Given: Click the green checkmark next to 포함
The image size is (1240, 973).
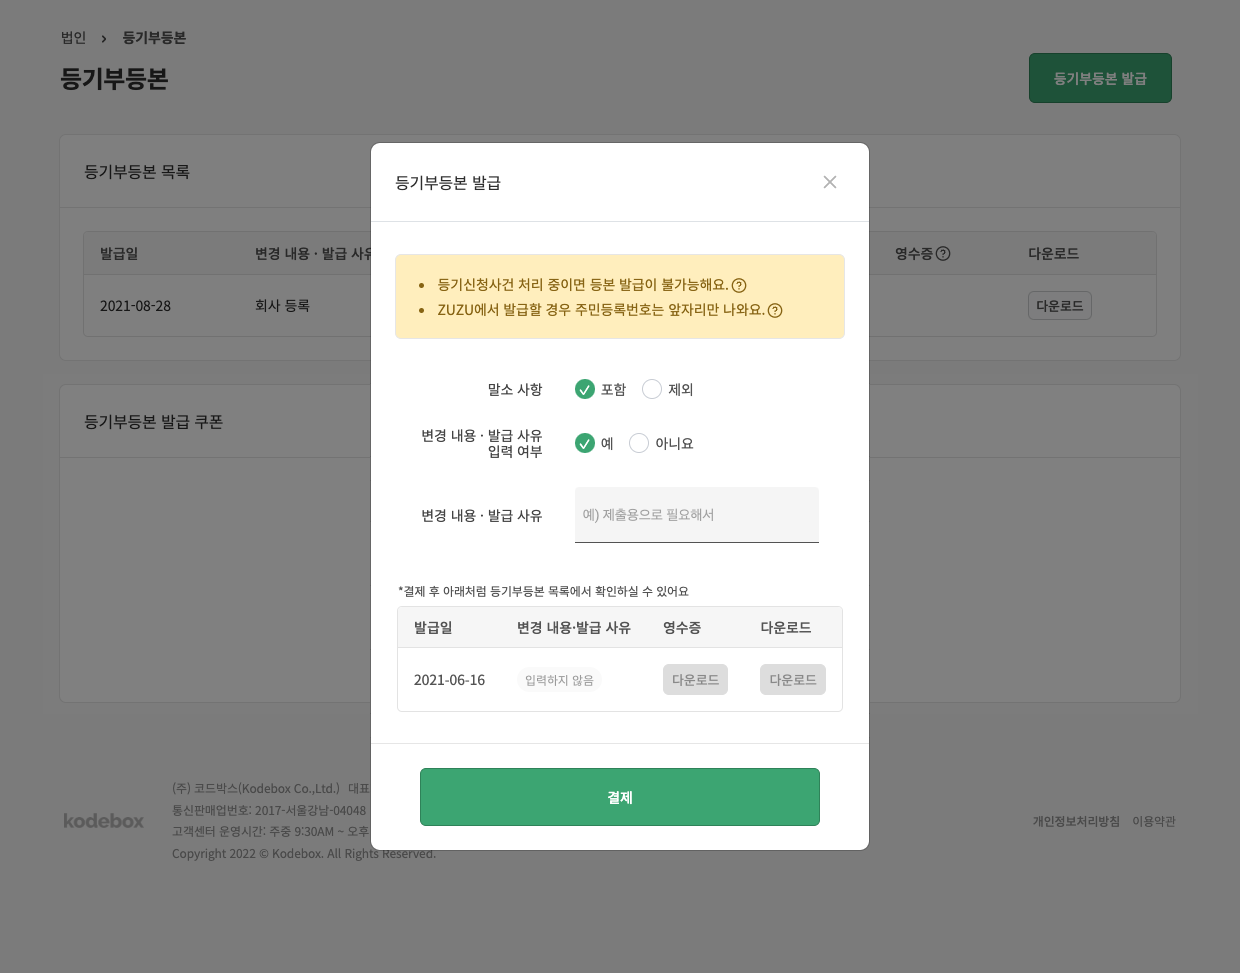Looking at the screenshot, I should [x=585, y=389].
